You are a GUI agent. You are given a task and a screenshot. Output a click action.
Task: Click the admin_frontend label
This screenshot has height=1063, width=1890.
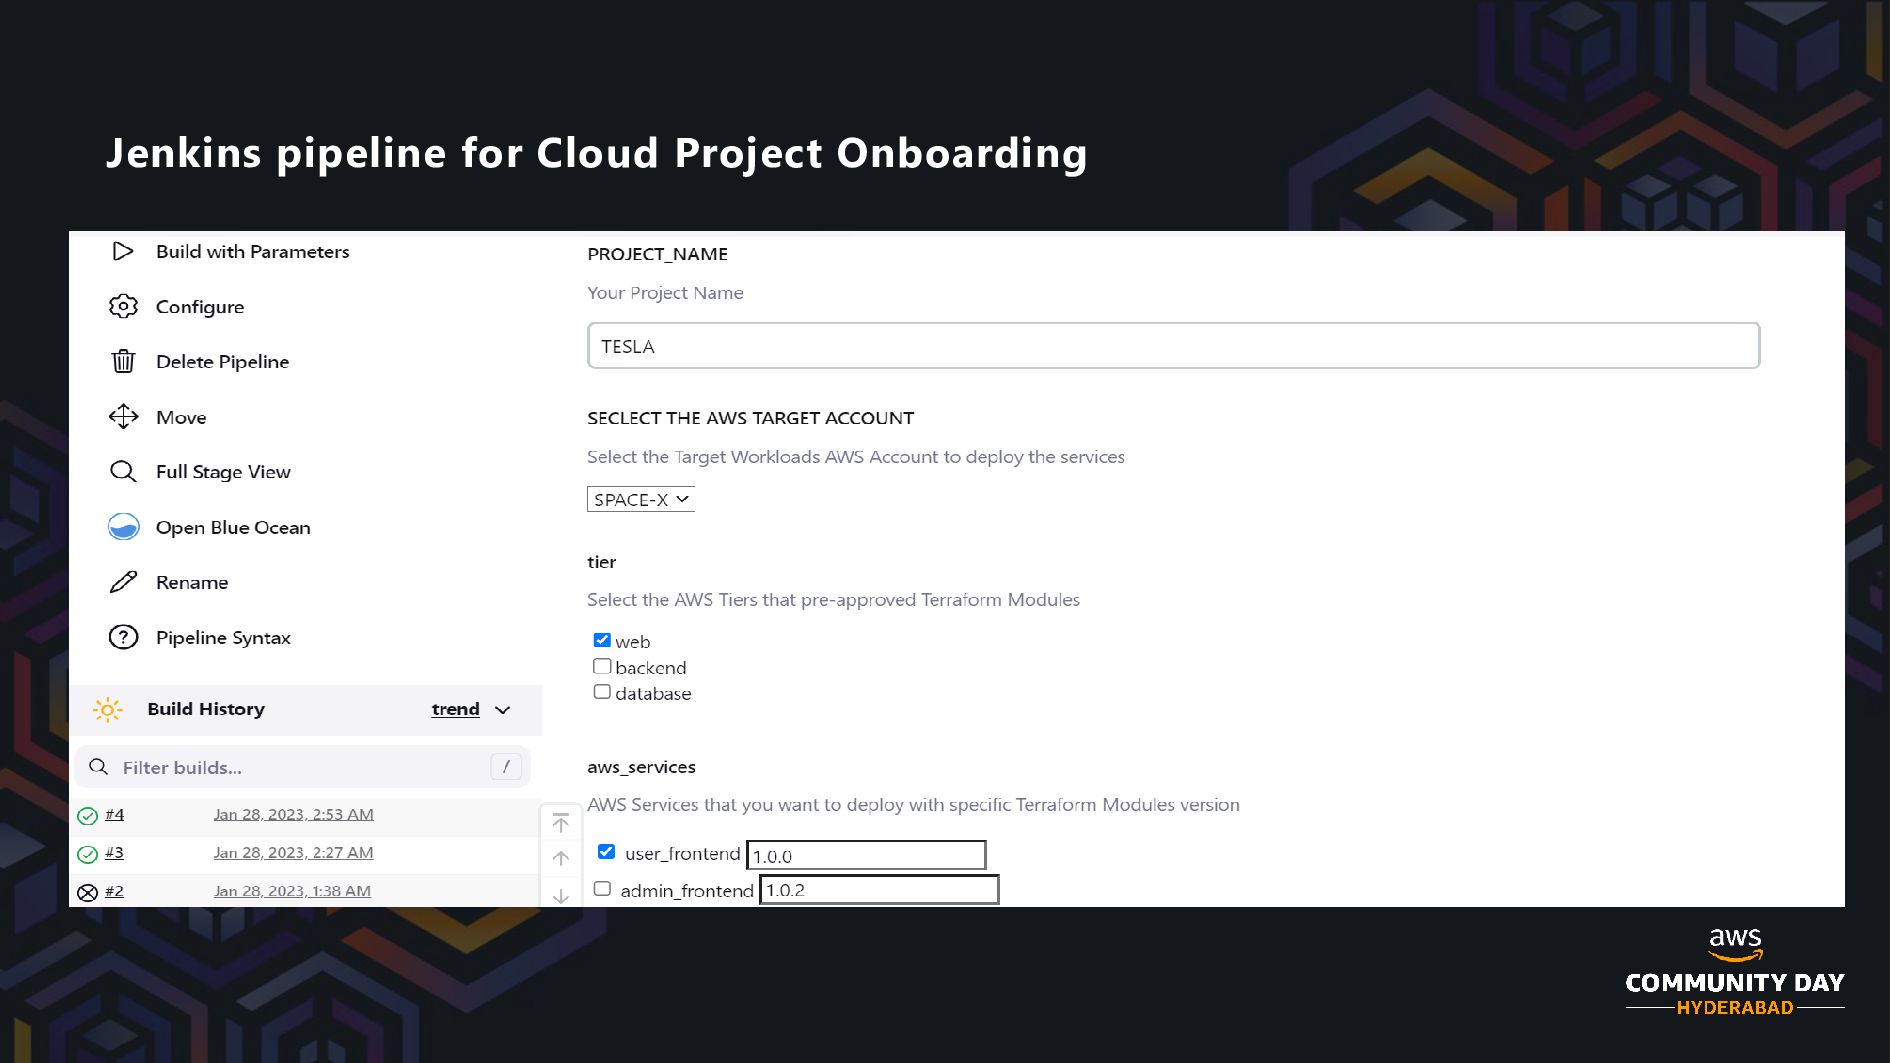[x=687, y=890]
